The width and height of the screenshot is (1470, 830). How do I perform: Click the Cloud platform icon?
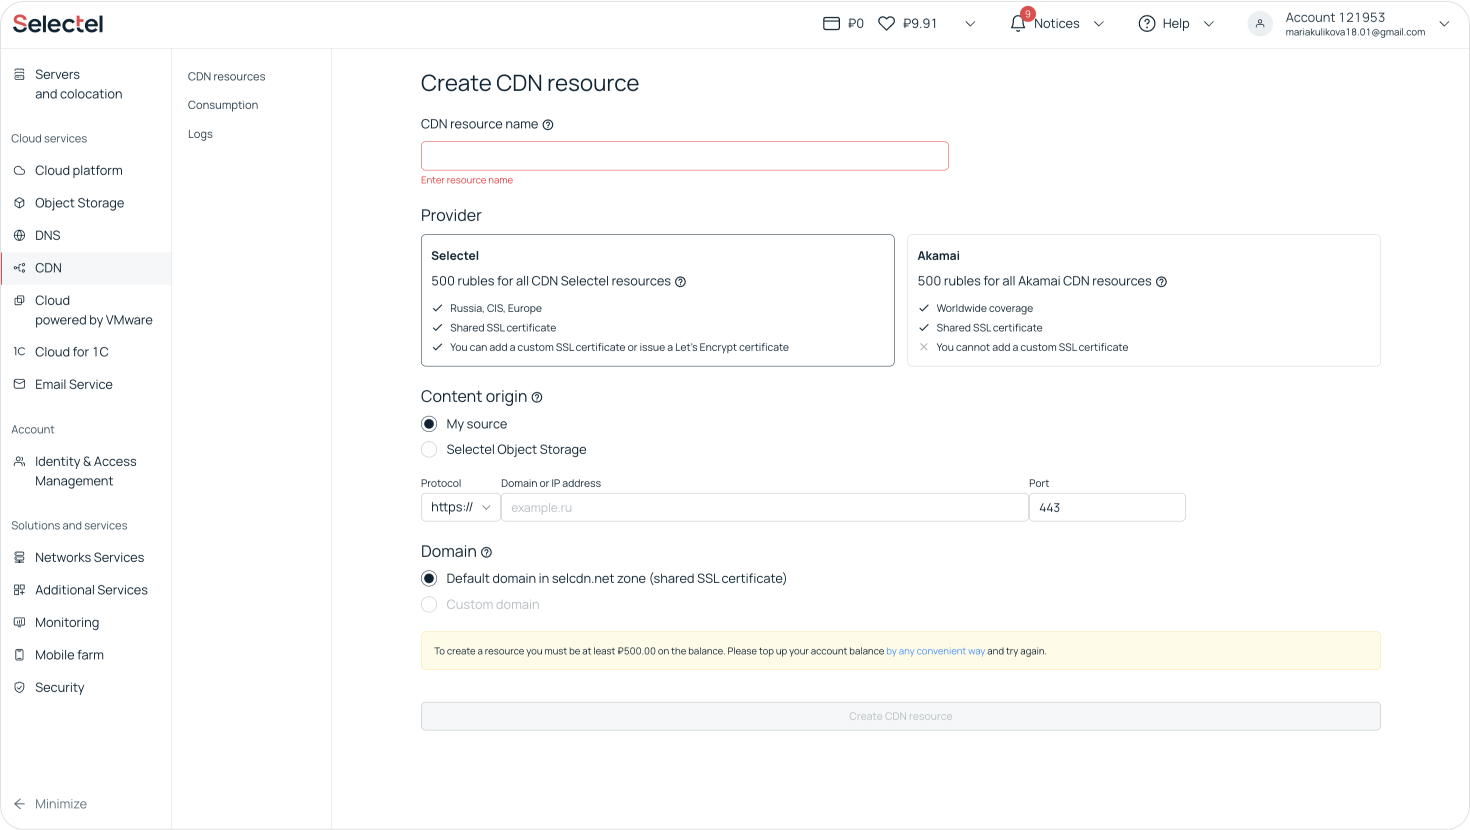(x=19, y=171)
